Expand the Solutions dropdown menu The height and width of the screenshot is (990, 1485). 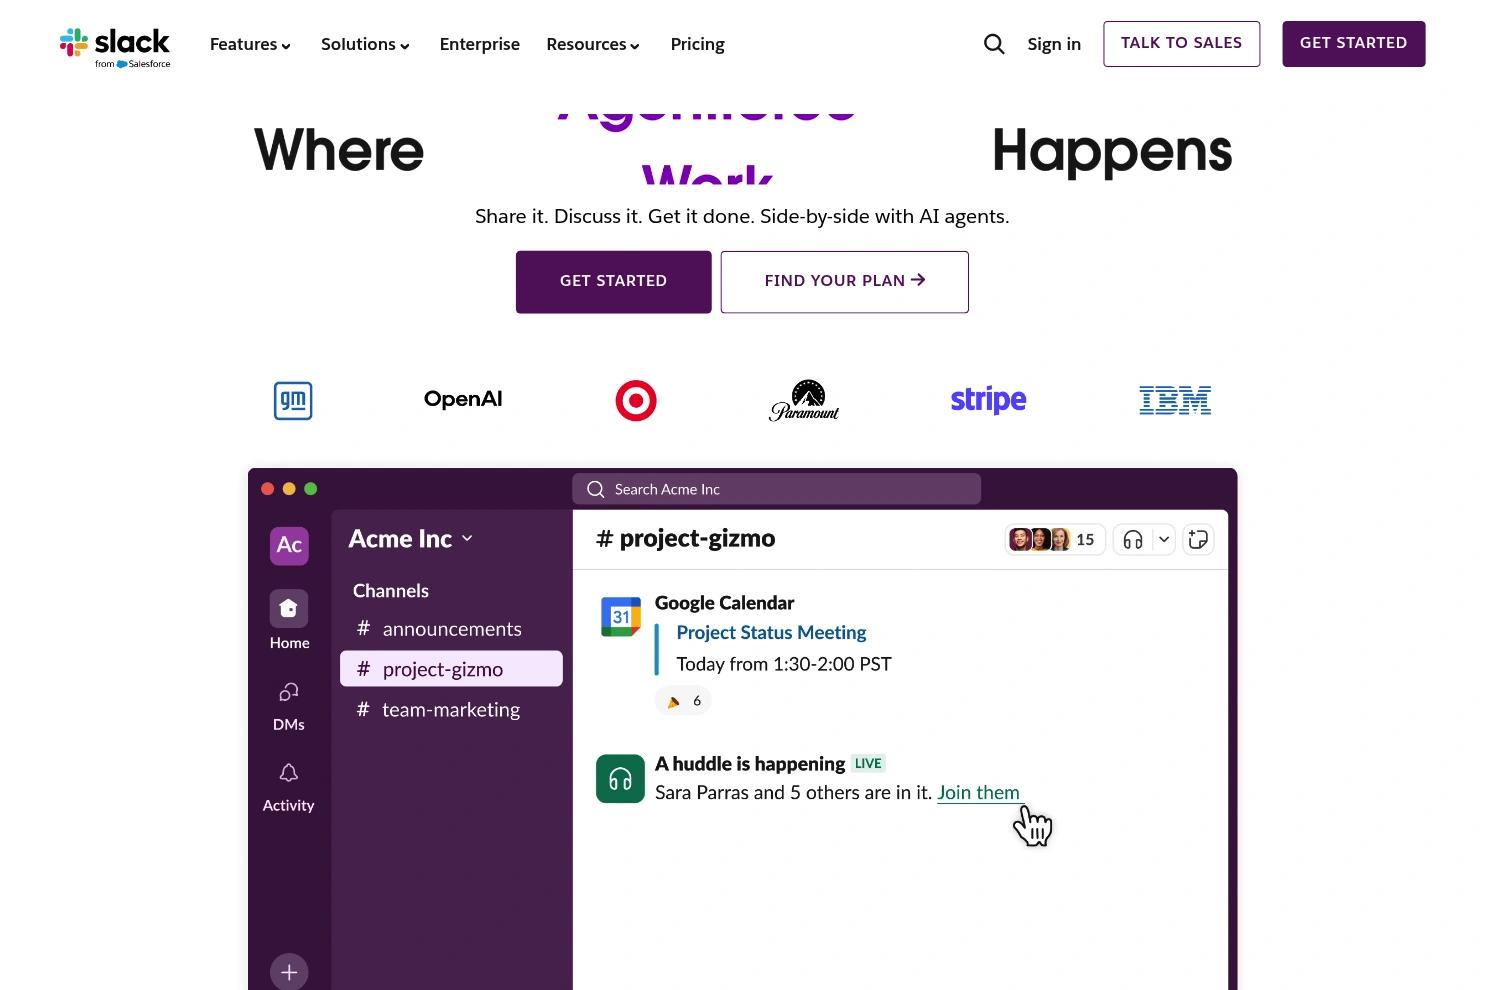pos(365,44)
